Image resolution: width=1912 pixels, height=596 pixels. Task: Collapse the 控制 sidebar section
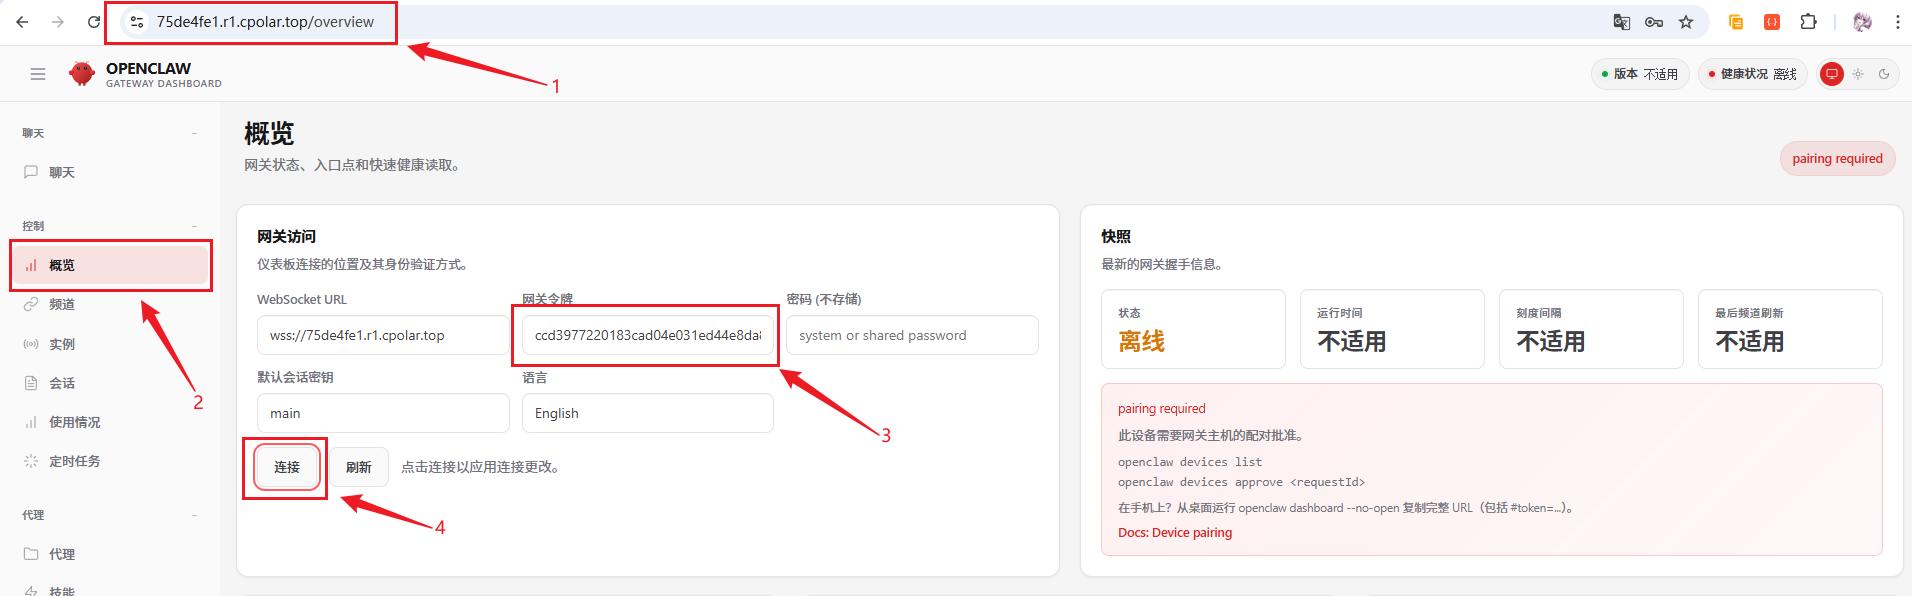pos(194,226)
